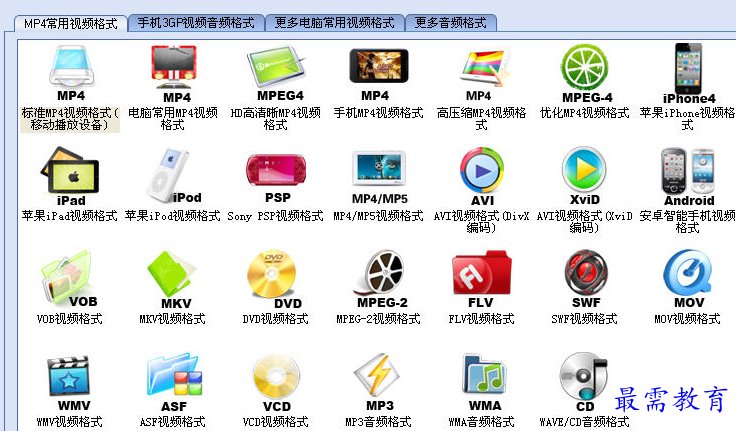The height and width of the screenshot is (431, 736).
Task: Click the WMA音频格式 label
Action: click(482, 422)
